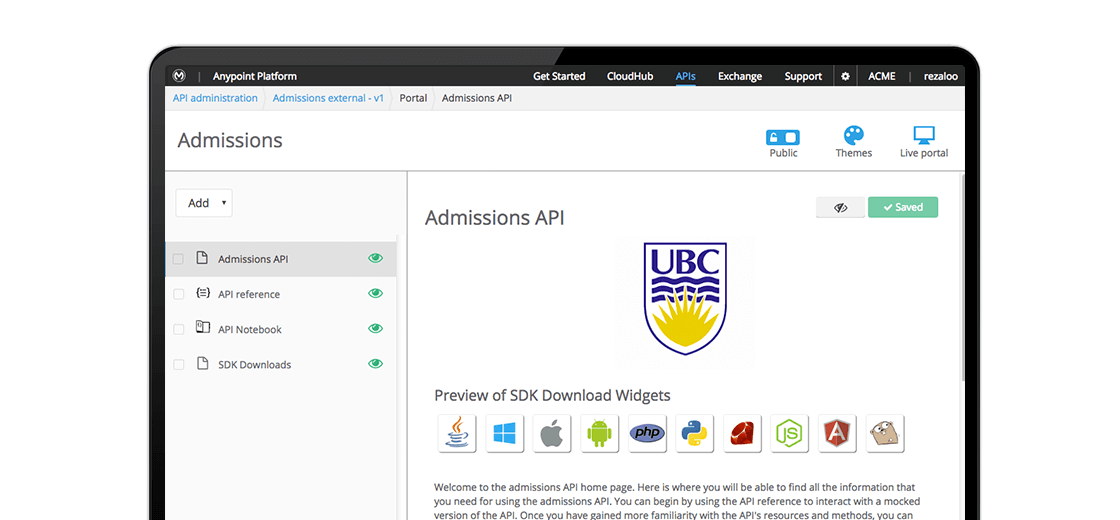Viewport: 1120px width, 520px height.
Task: Click the API Notebook icon
Action: tap(203, 328)
